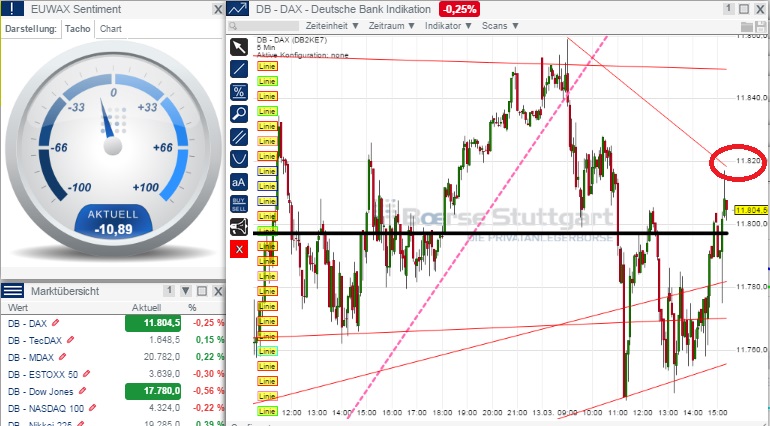The width and height of the screenshot is (770, 426).
Task: Select the aA text annotation tool
Action: pyautogui.click(x=239, y=182)
